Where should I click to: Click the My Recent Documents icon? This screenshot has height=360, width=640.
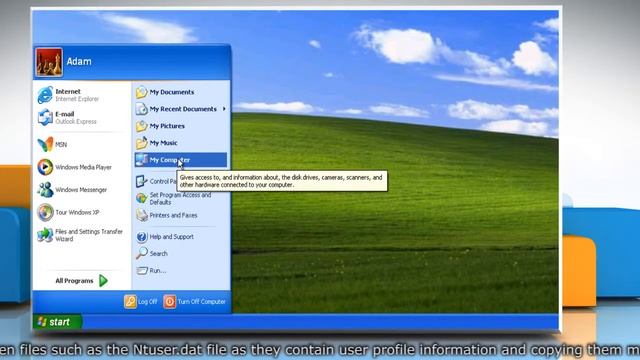coord(142,109)
